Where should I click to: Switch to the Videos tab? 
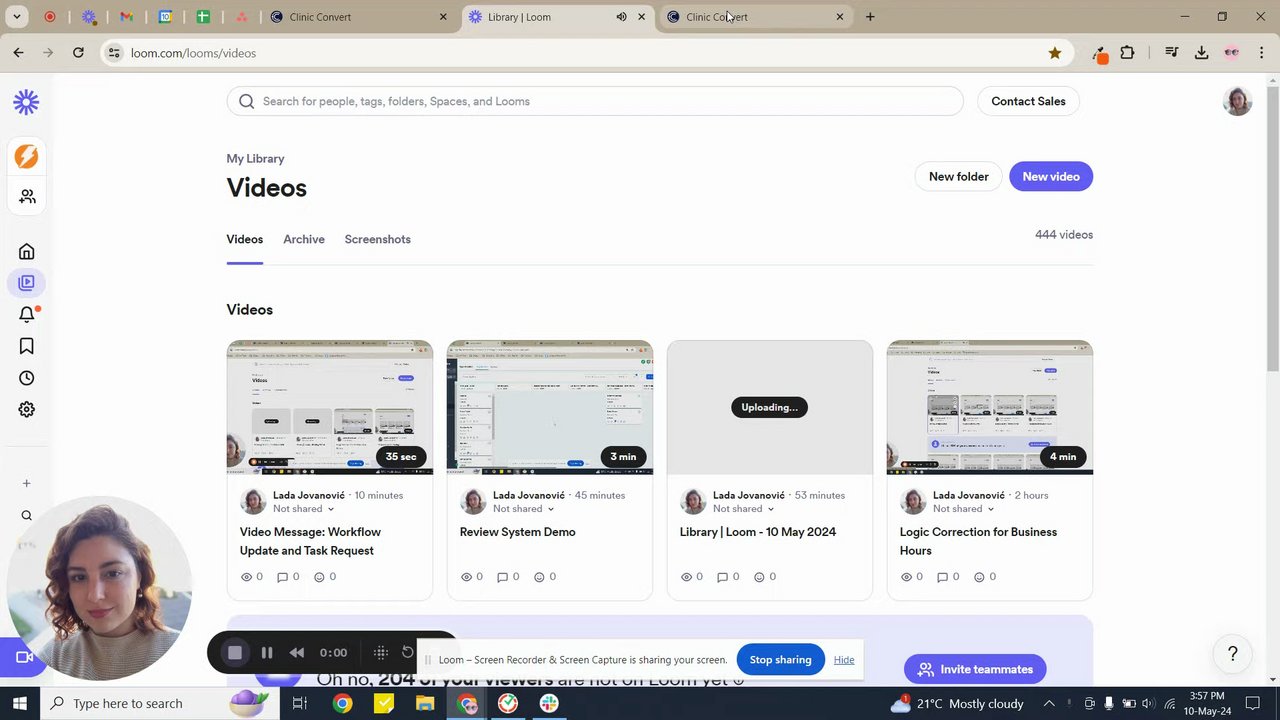[x=245, y=240]
